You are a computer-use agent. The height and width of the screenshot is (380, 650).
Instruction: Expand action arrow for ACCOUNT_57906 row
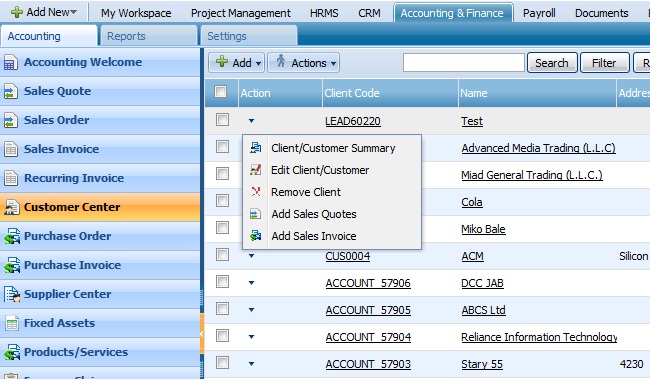tap(251, 283)
